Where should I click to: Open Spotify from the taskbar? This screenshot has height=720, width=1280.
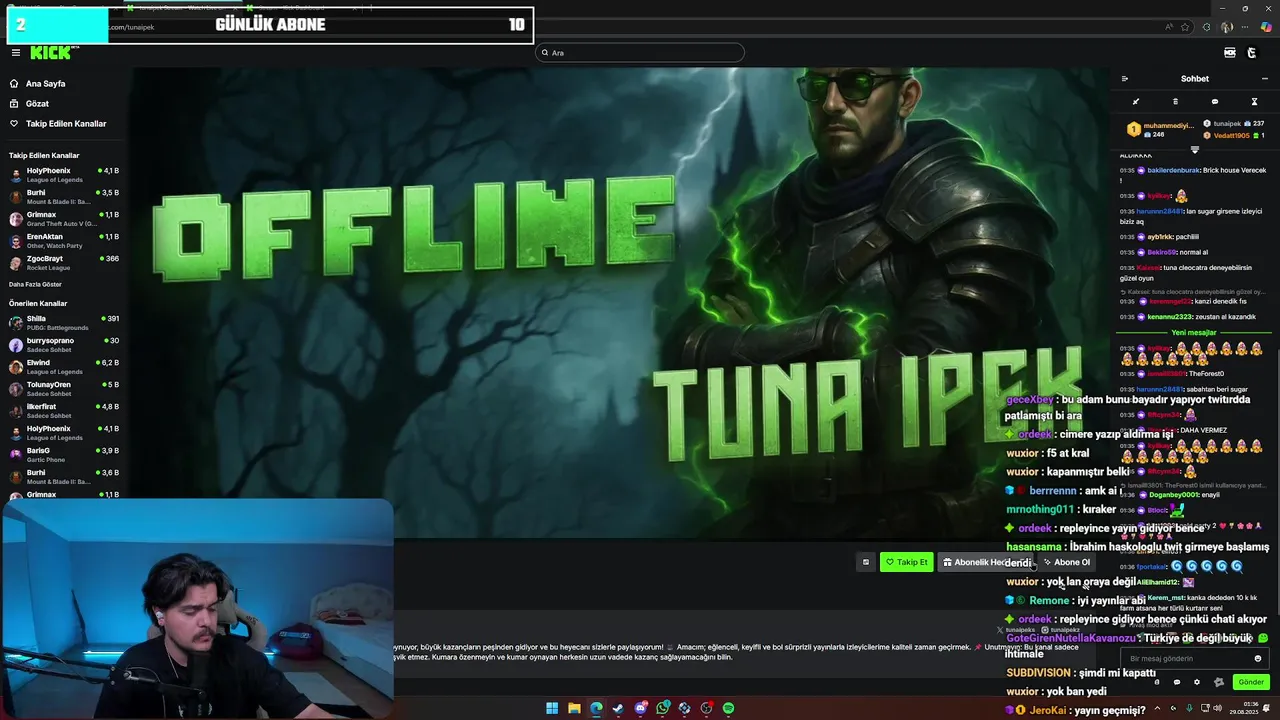(x=728, y=708)
